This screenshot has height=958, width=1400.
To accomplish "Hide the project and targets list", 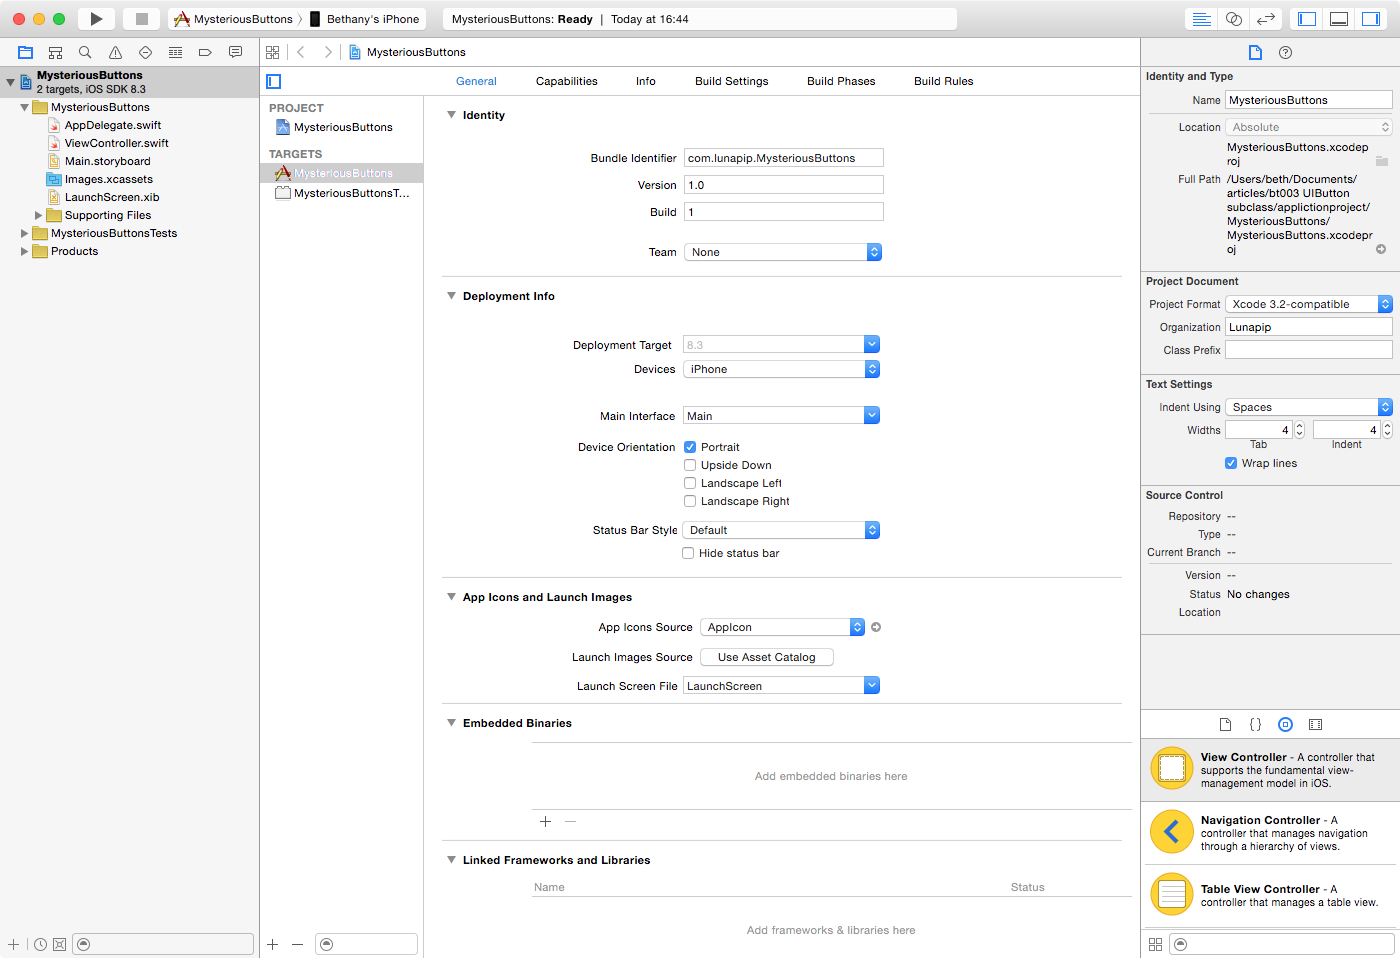I will point(274,81).
